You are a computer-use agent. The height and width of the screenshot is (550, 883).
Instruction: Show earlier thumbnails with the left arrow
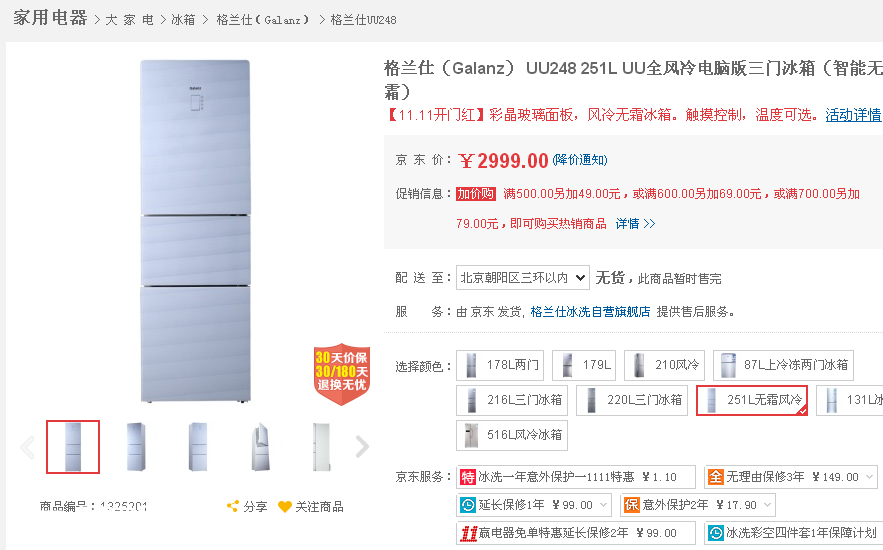27,447
